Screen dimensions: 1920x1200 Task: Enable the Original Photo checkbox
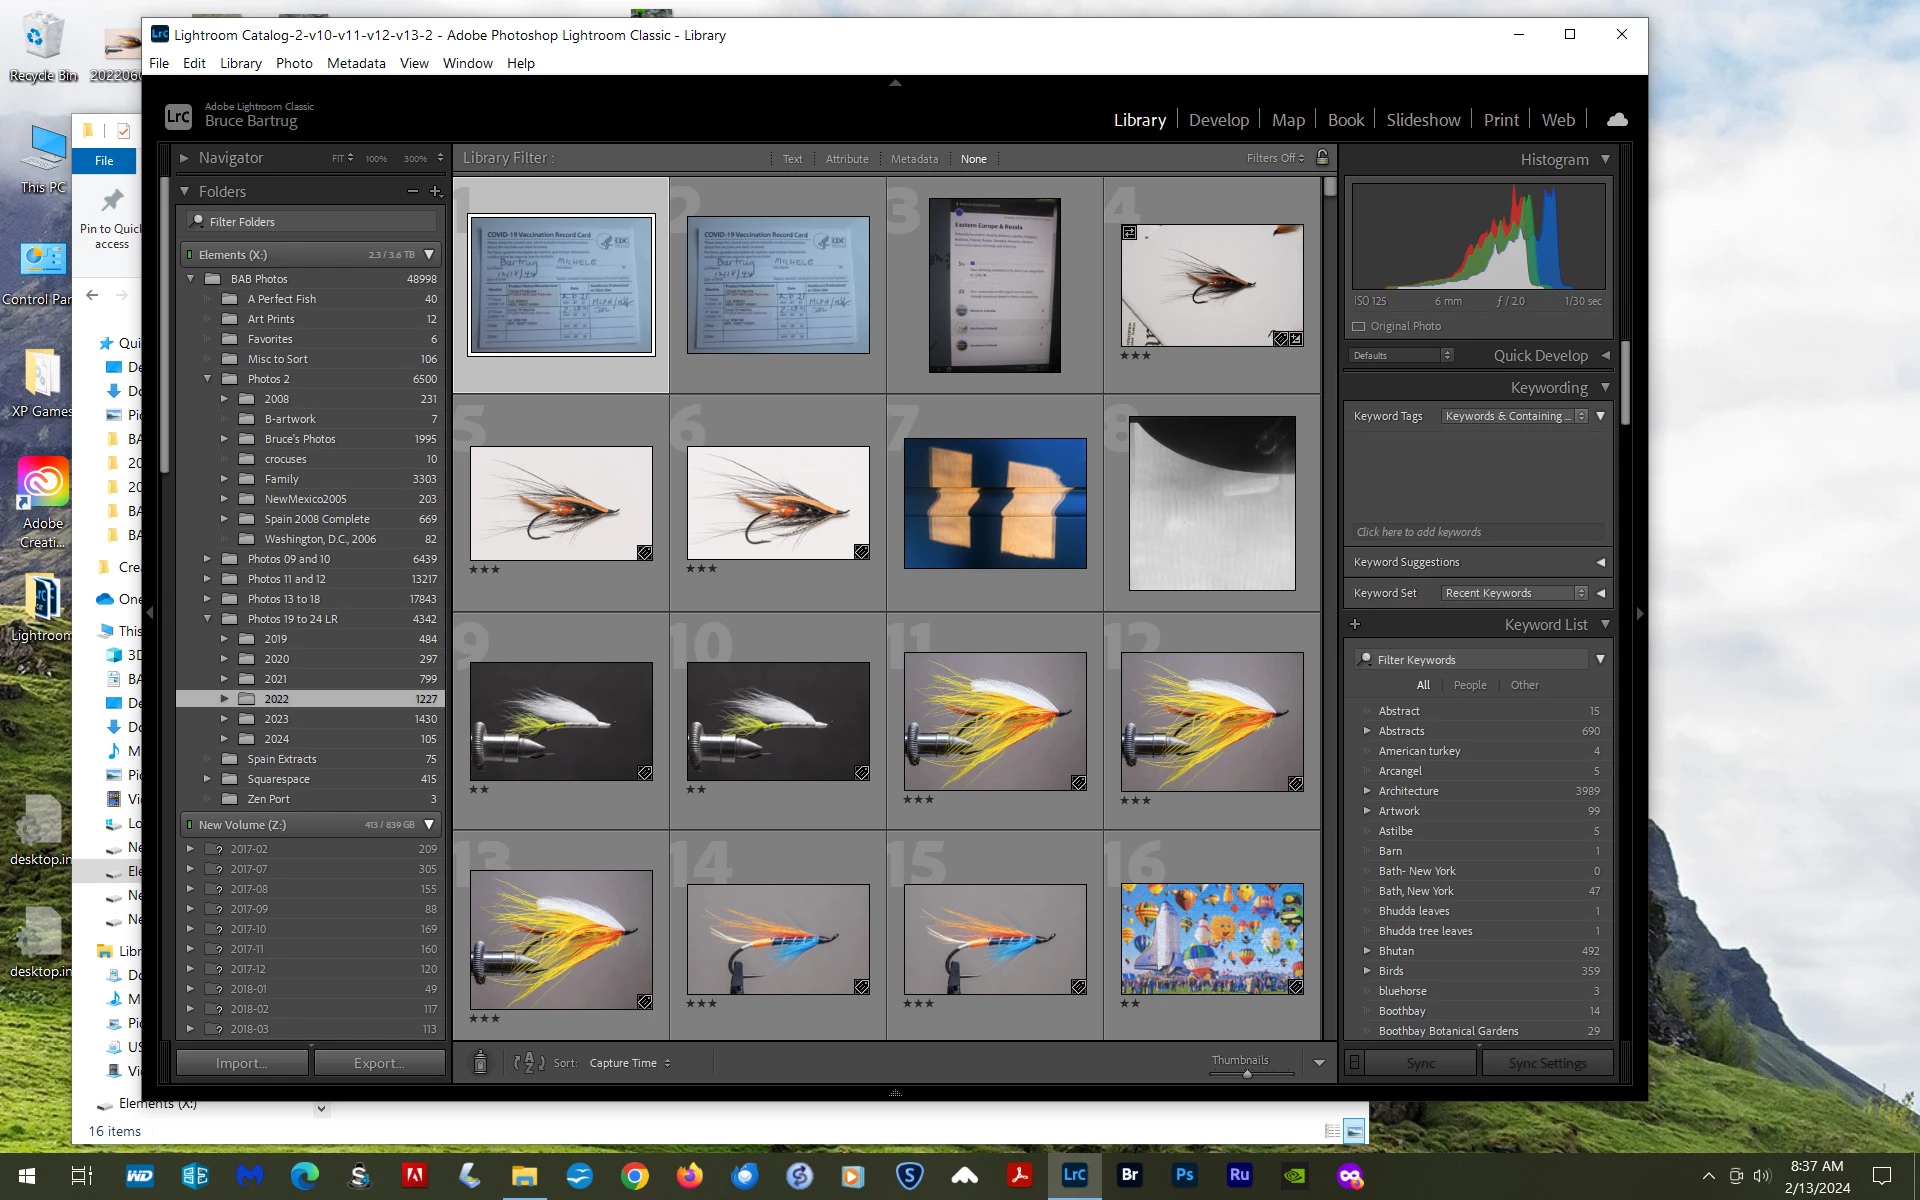tap(1359, 326)
